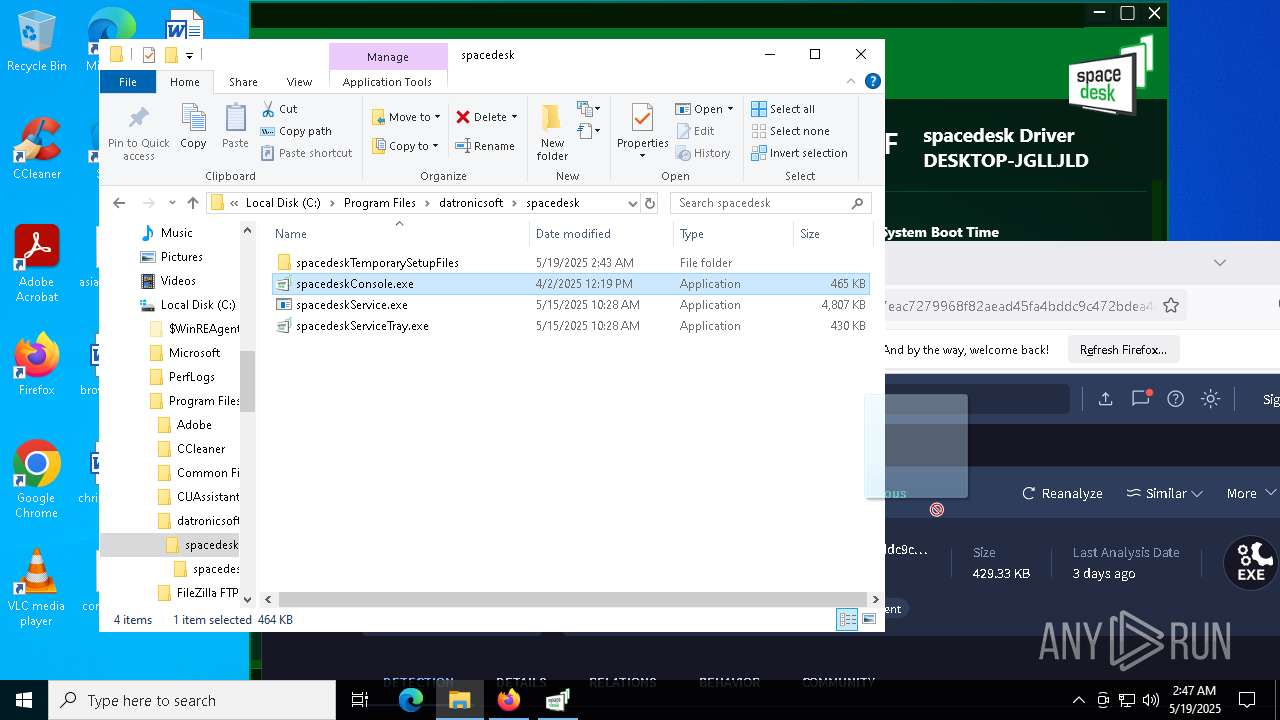The width and height of the screenshot is (1280, 720).
Task: Click Search spacedesk input field
Action: (771, 203)
